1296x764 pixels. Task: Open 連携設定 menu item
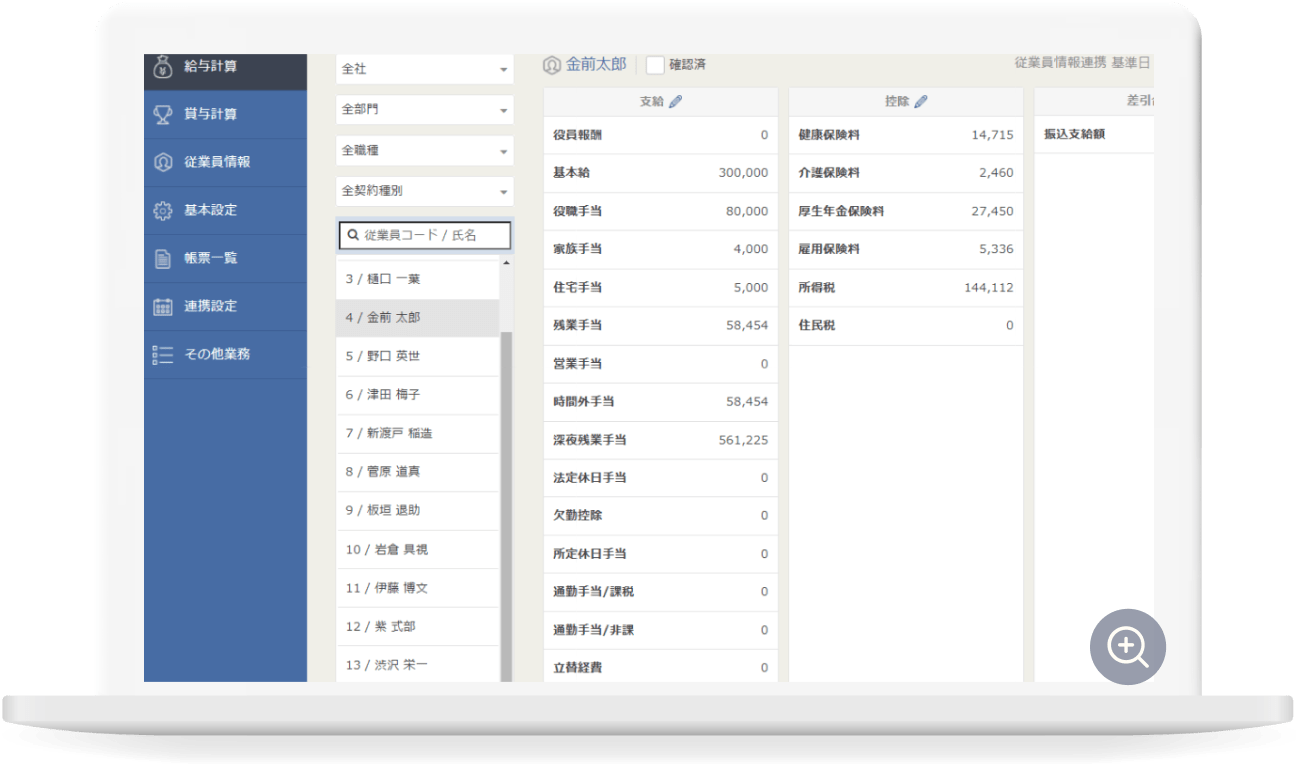[x=225, y=306]
